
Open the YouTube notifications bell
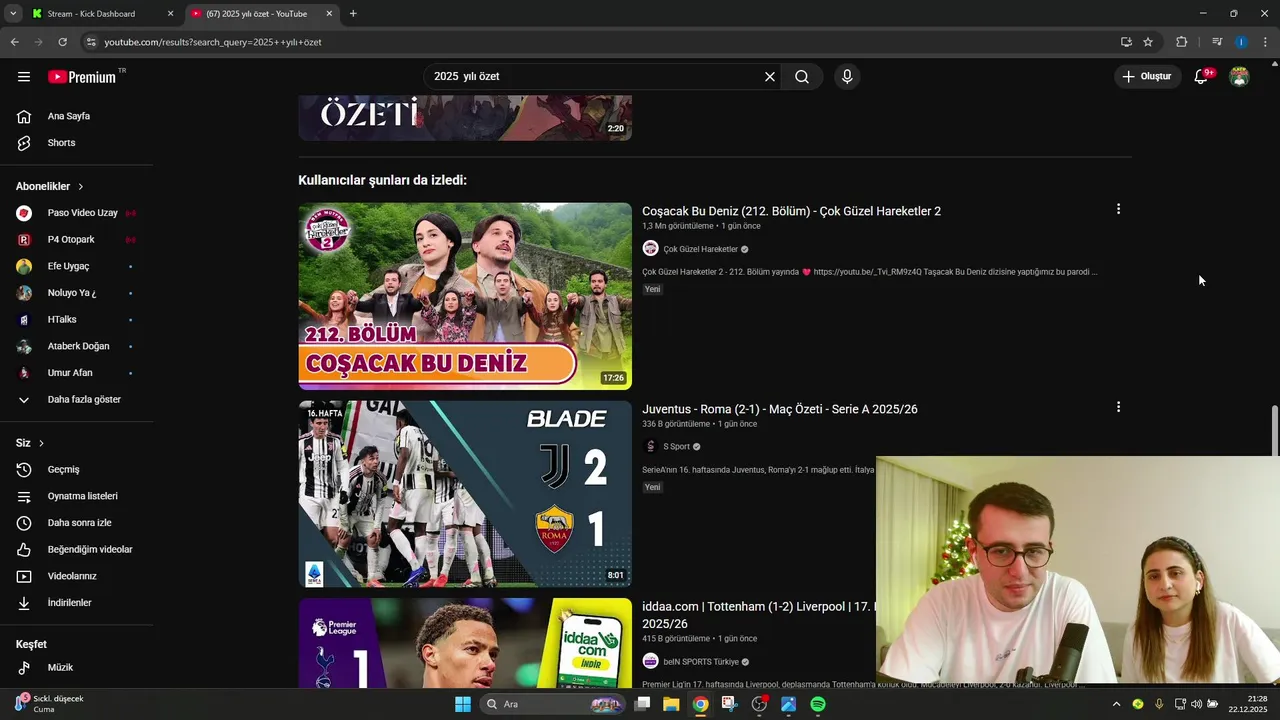click(x=1201, y=77)
